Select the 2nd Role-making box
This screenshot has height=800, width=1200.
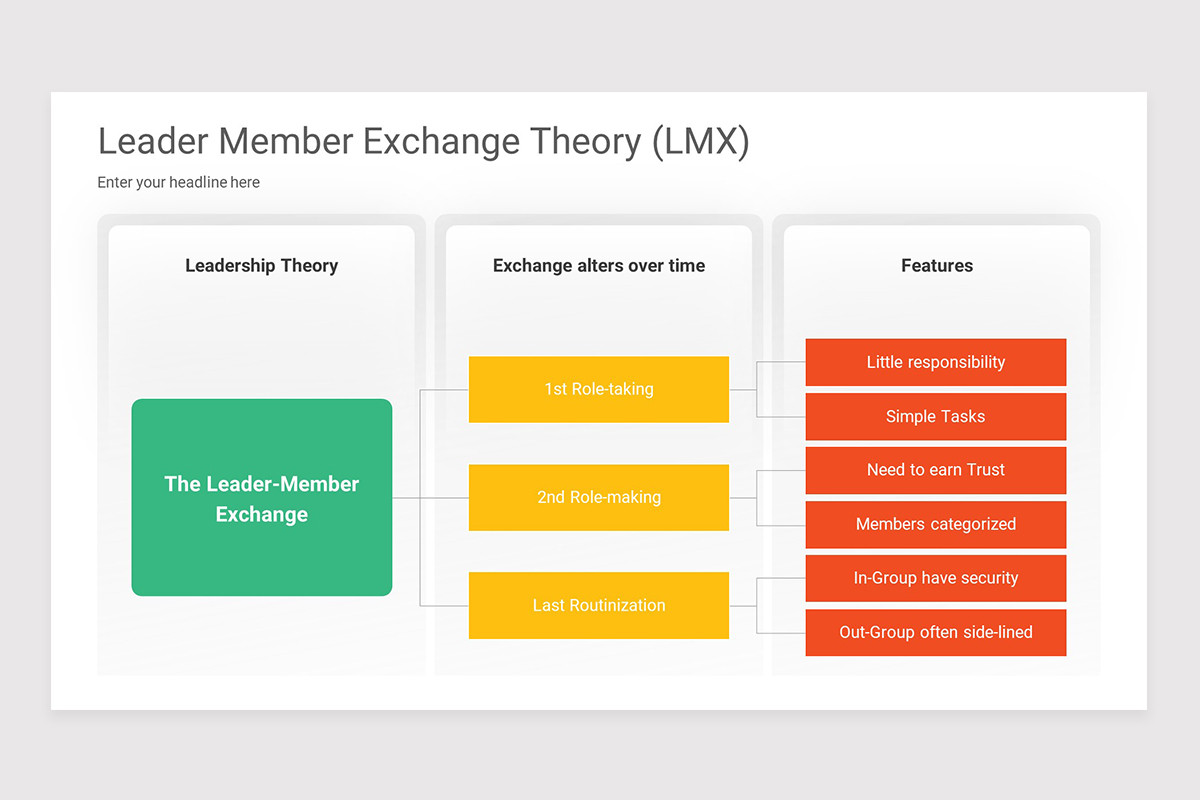[598, 497]
